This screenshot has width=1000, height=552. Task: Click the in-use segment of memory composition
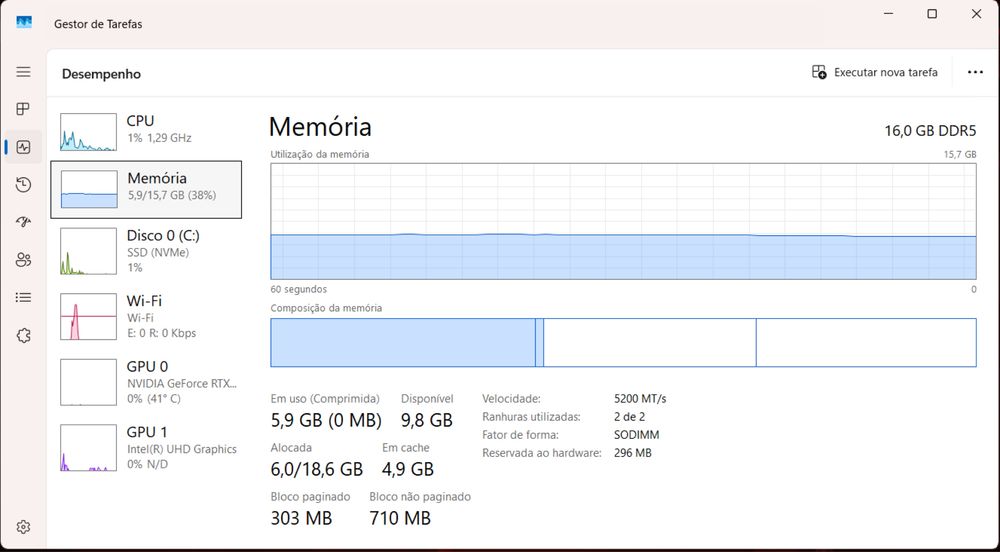point(402,342)
